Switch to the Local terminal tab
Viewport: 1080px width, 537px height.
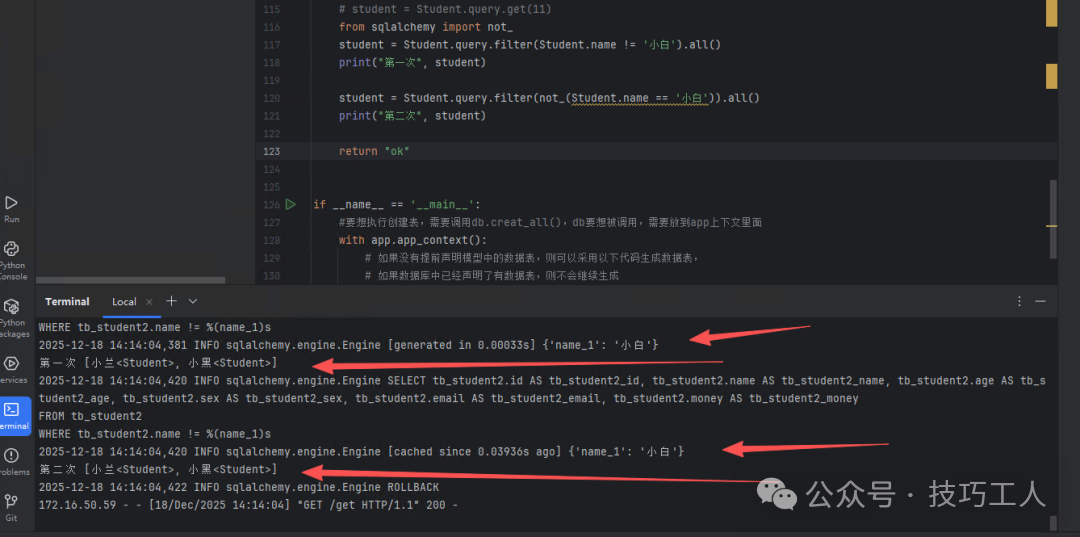click(x=125, y=302)
